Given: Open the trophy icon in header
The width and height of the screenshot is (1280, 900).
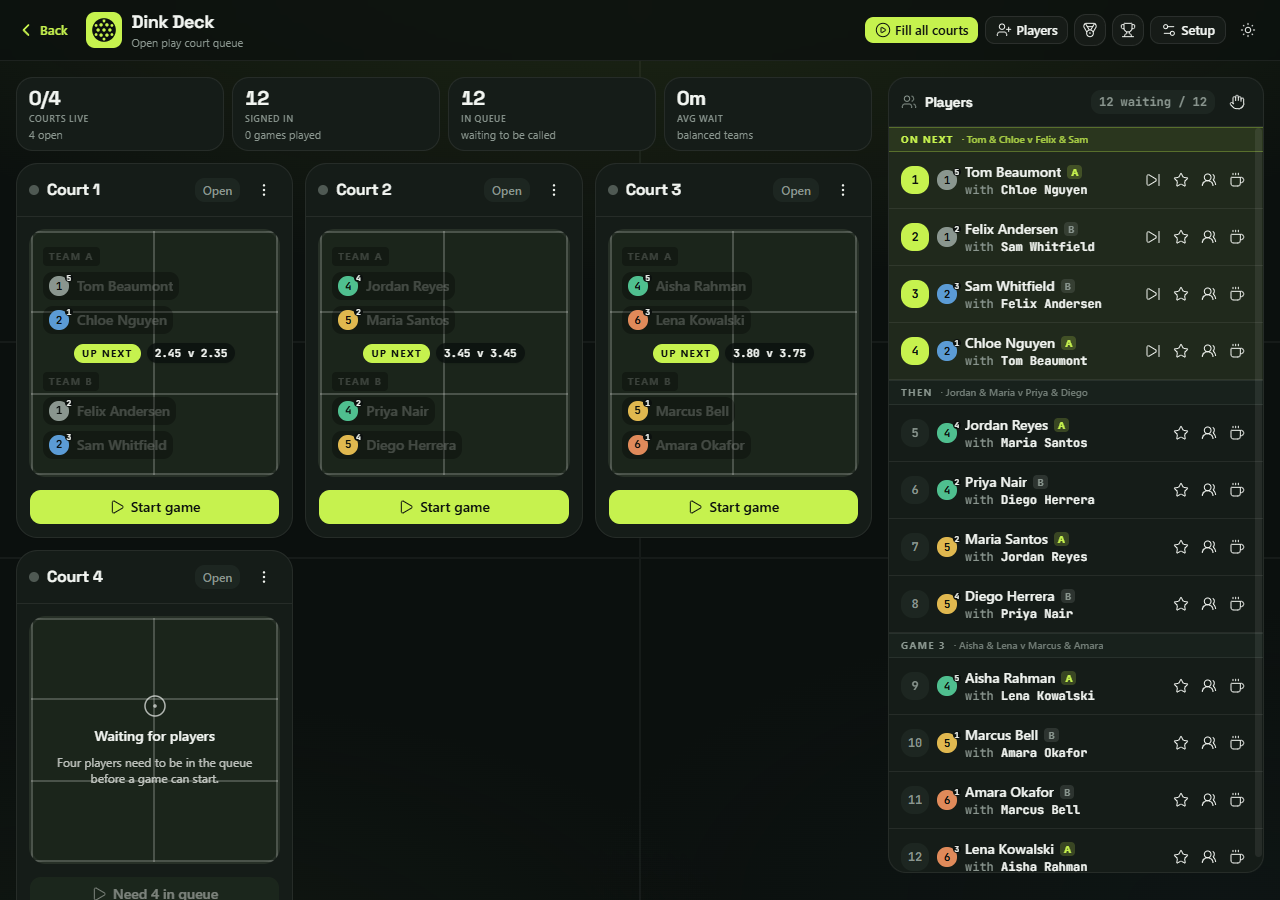Looking at the screenshot, I should point(1128,30).
